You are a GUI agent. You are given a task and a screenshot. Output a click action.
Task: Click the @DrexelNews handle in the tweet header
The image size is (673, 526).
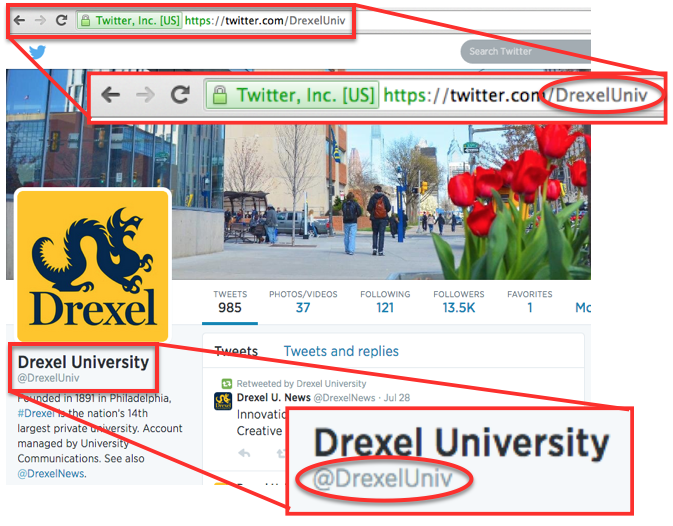(x=344, y=398)
